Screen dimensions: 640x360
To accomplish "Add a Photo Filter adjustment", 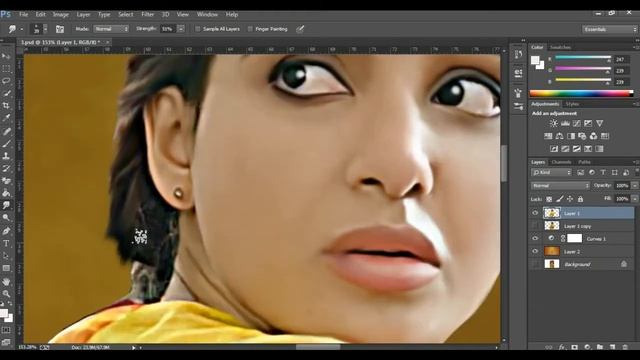I will 582,136.
